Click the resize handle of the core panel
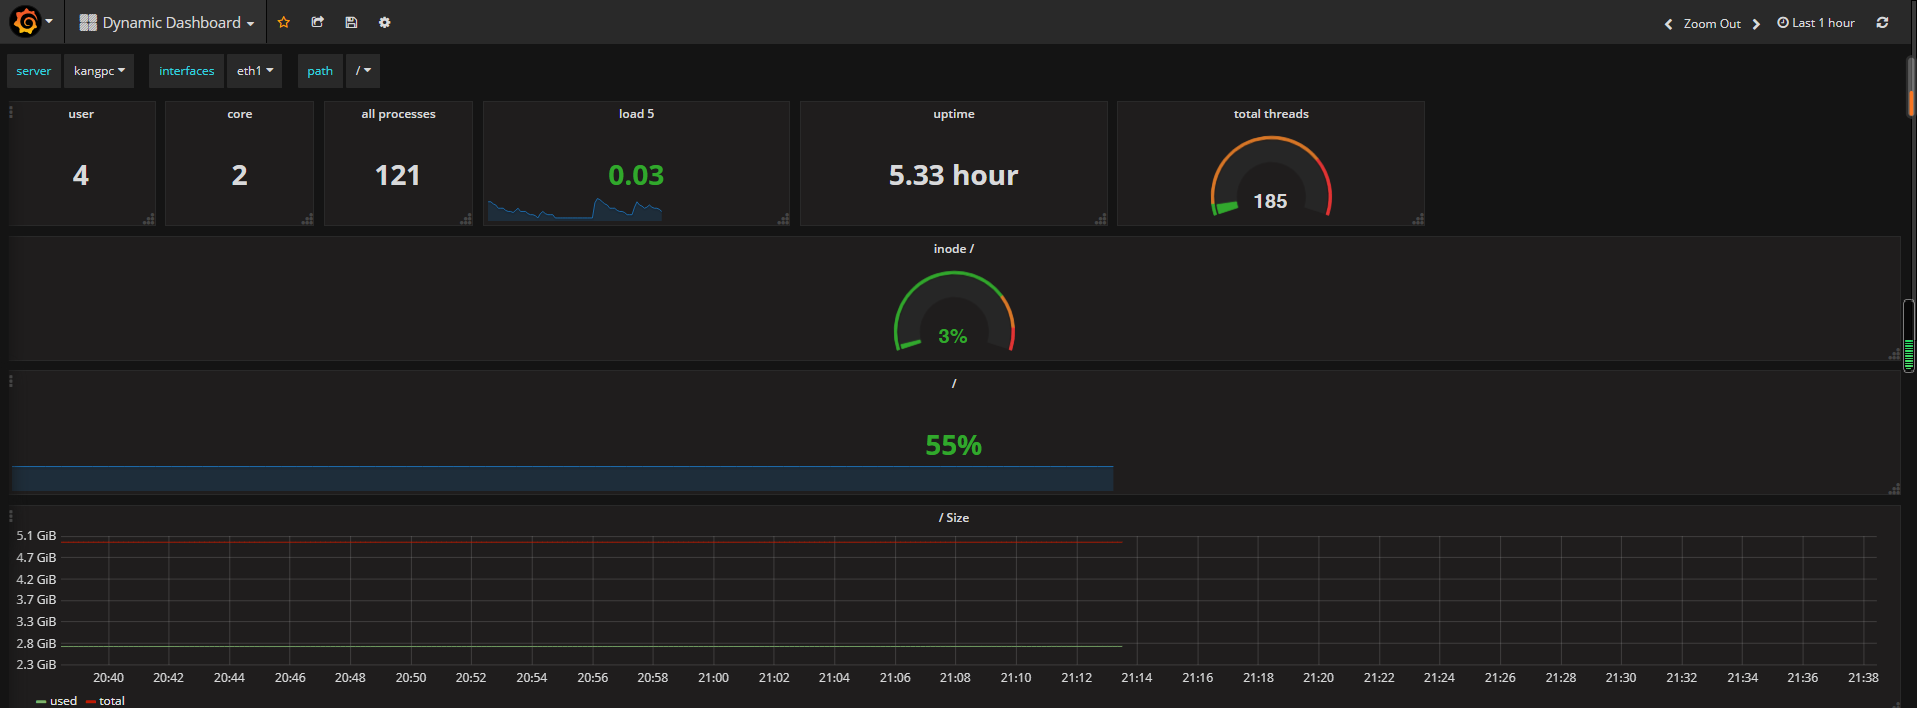Screen dimensions: 1917x708 point(307,219)
